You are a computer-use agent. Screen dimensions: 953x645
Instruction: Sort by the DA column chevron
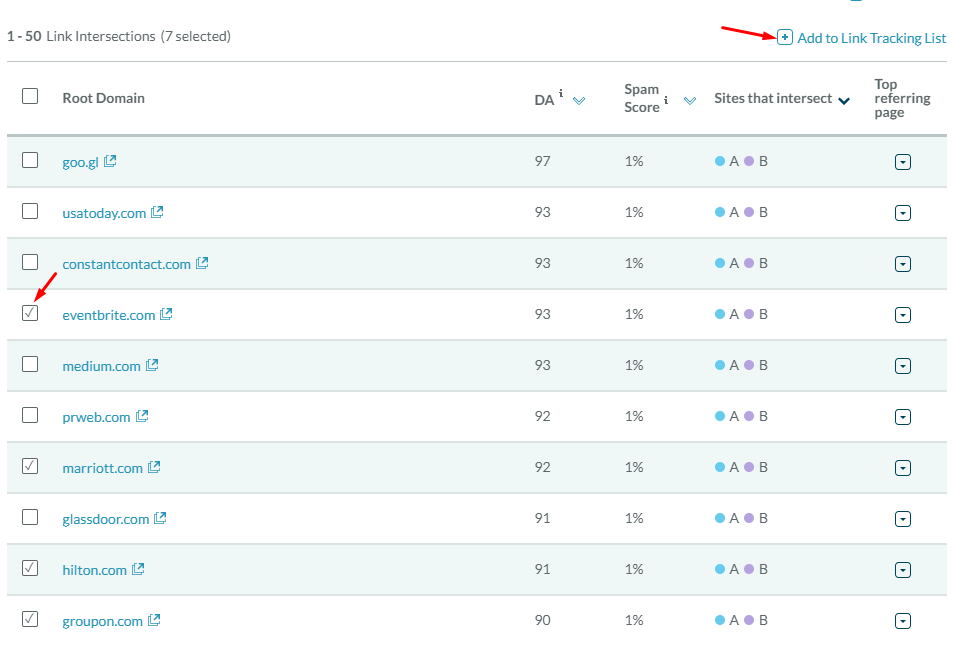(578, 99)
